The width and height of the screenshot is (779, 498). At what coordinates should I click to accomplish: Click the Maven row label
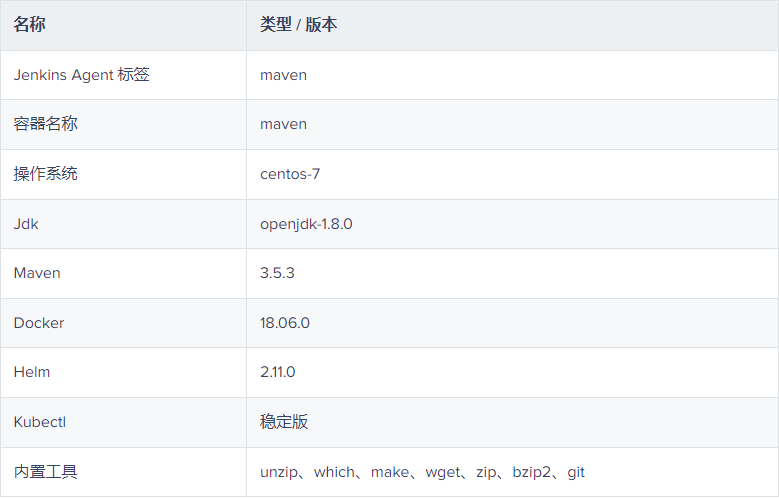(37, 273)
